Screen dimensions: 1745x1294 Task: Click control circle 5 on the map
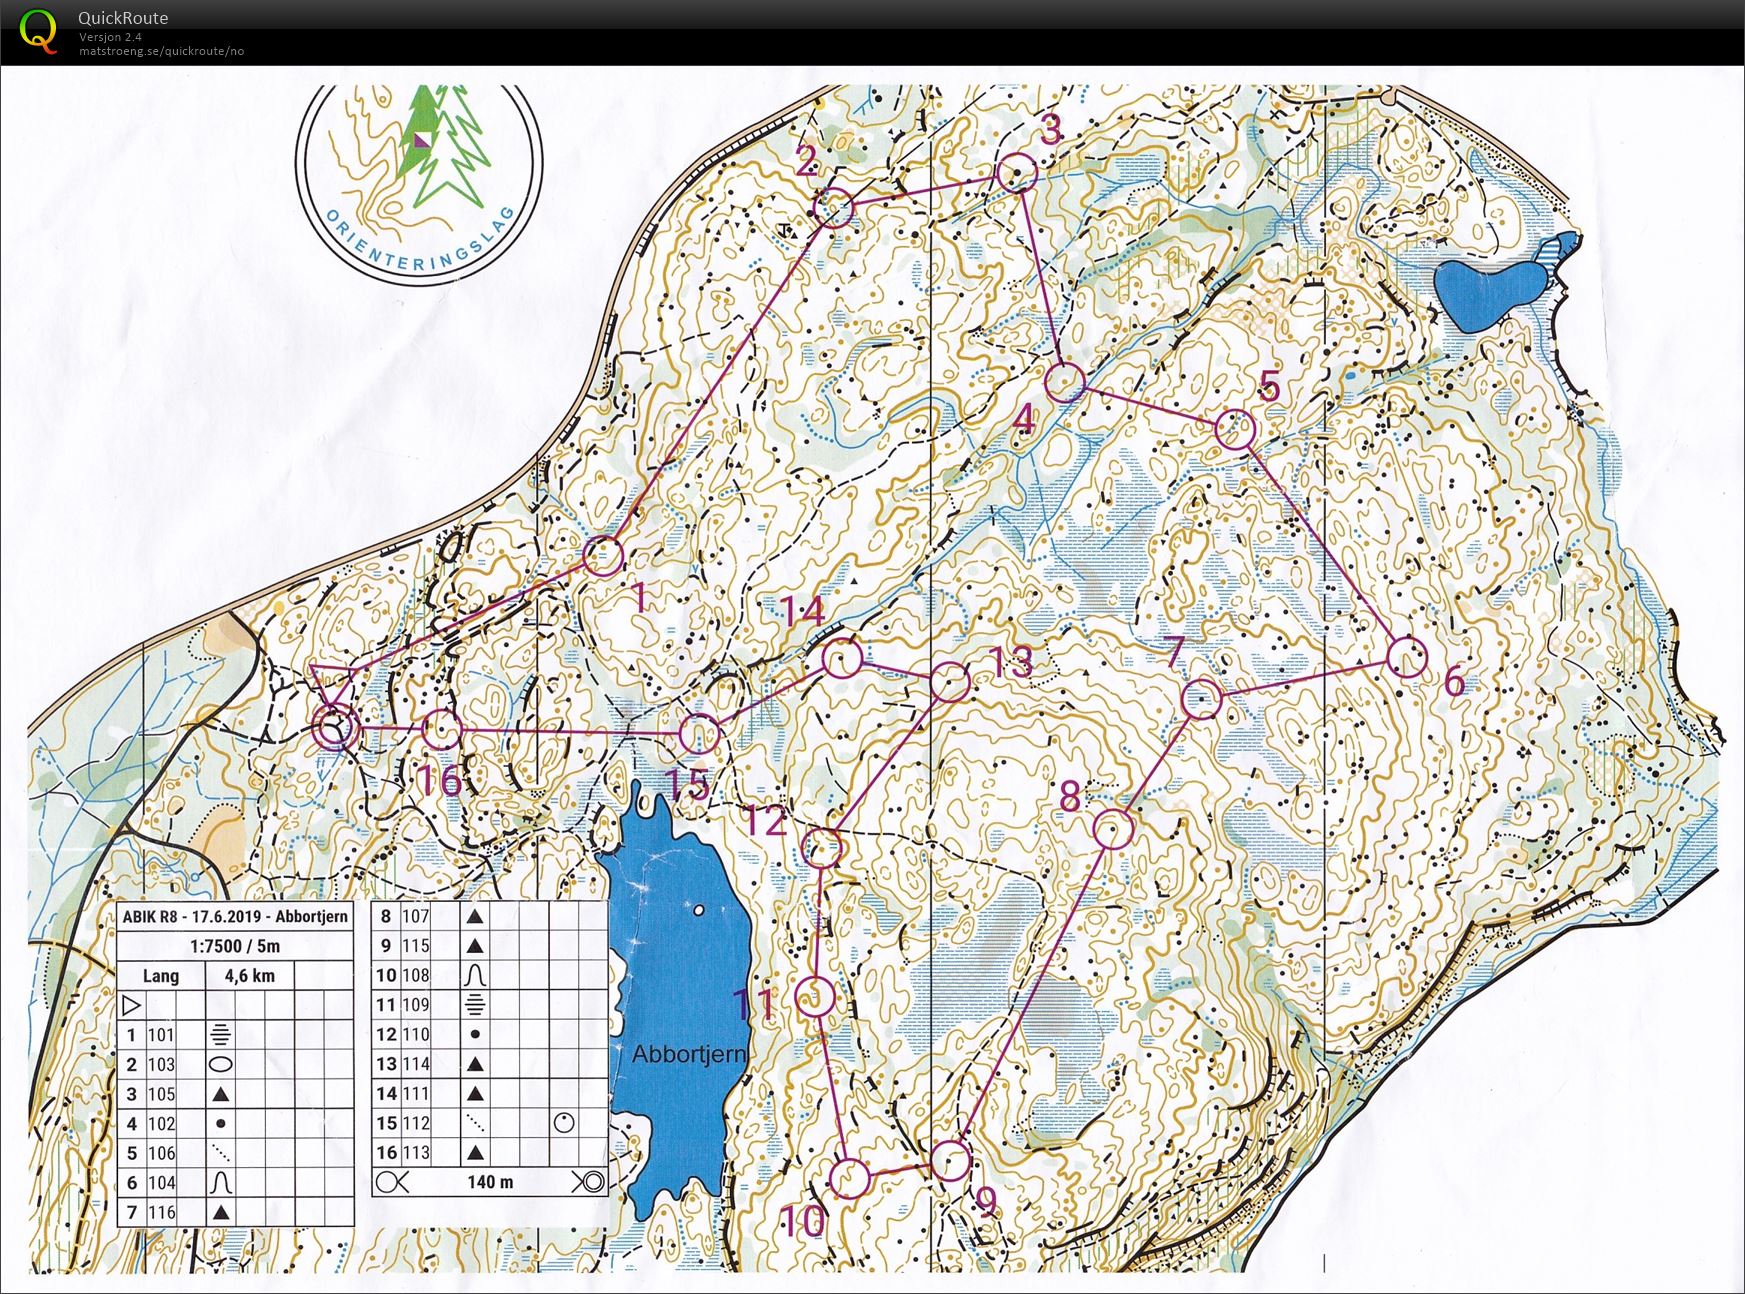tap(1235, 431)
